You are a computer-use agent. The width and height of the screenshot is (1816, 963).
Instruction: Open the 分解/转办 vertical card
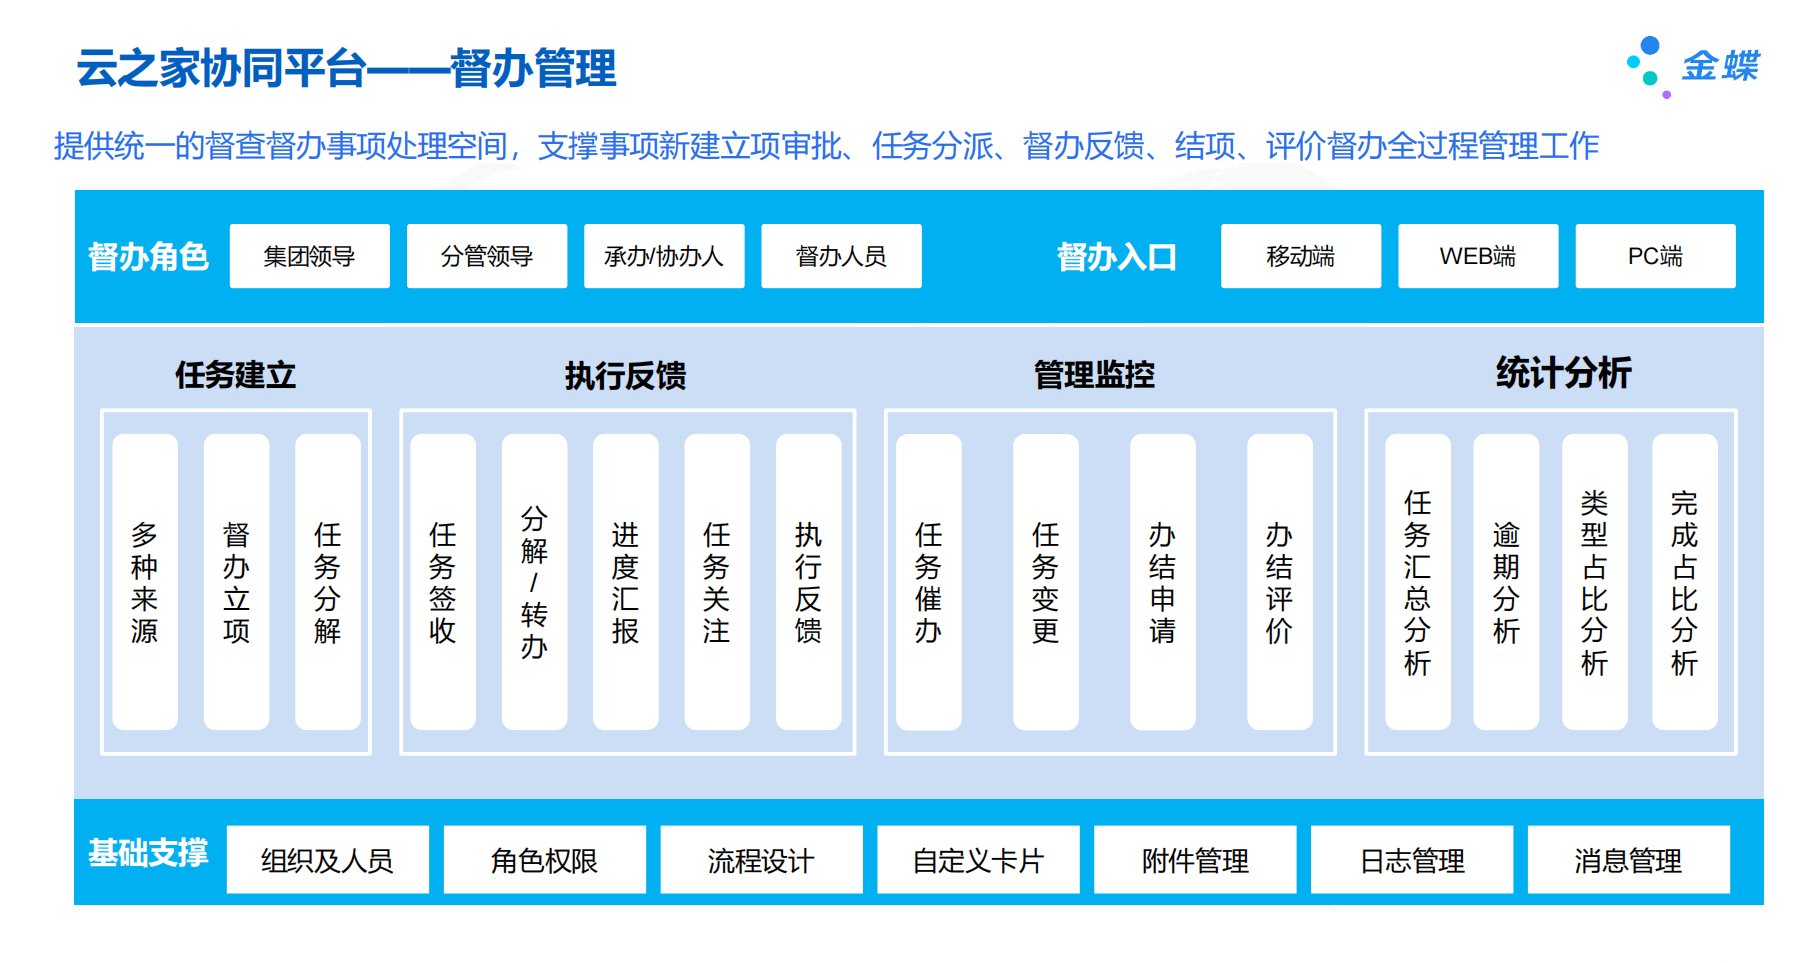[534, 581]
